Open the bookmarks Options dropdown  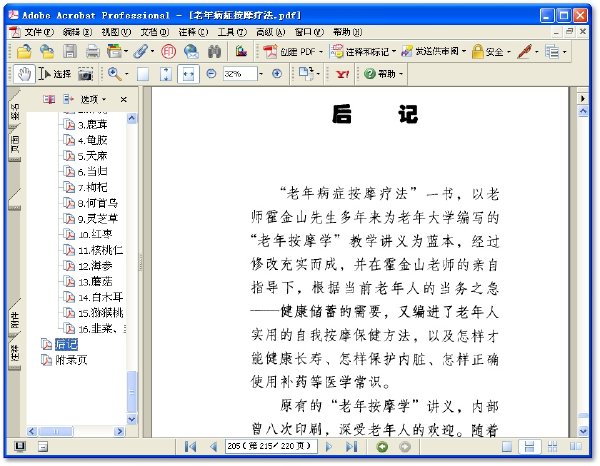coord(93,99)
